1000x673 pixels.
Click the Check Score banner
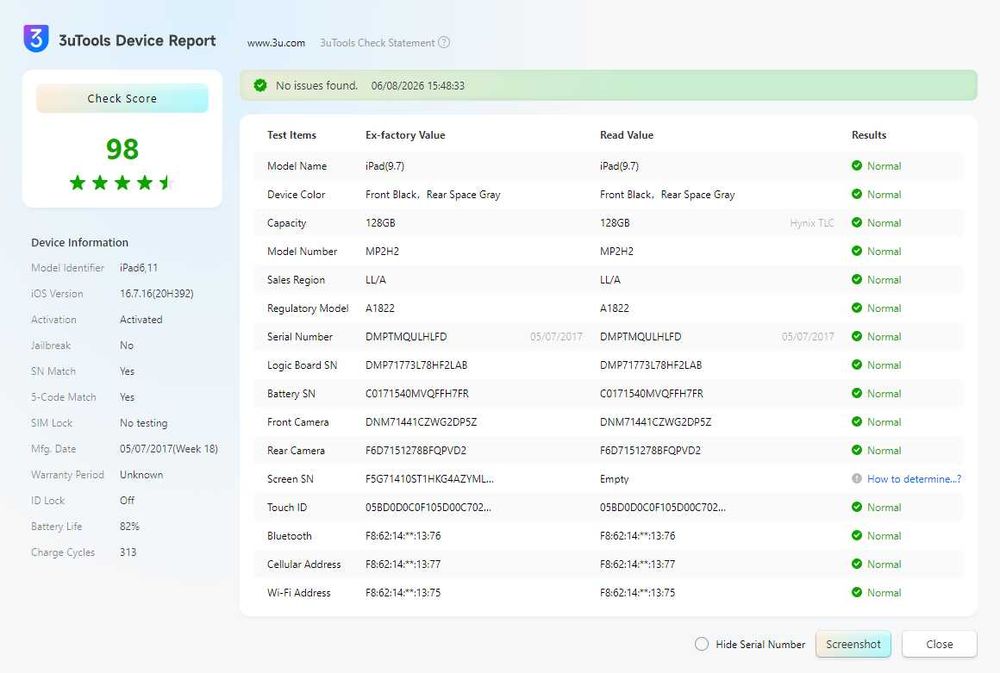click(x=122, y=98)
